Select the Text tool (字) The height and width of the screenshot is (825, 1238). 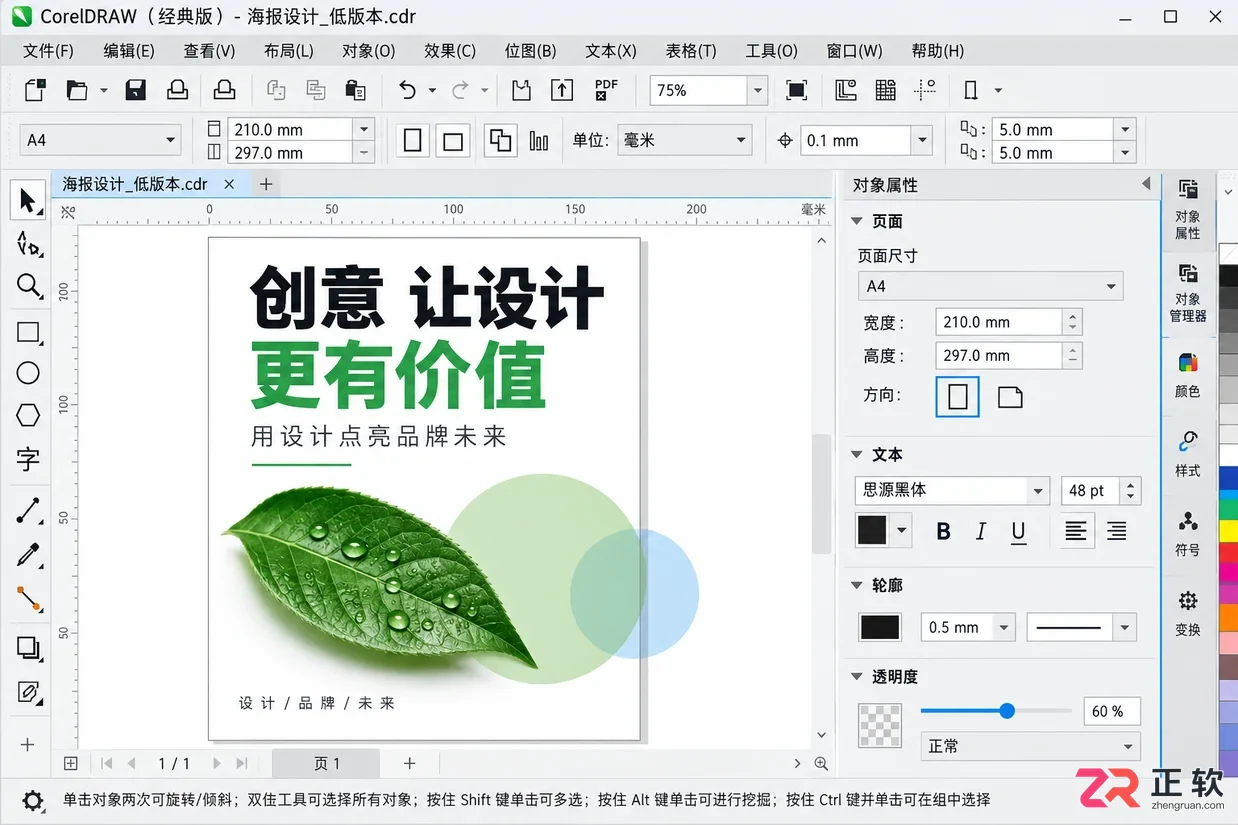point(28,458)
